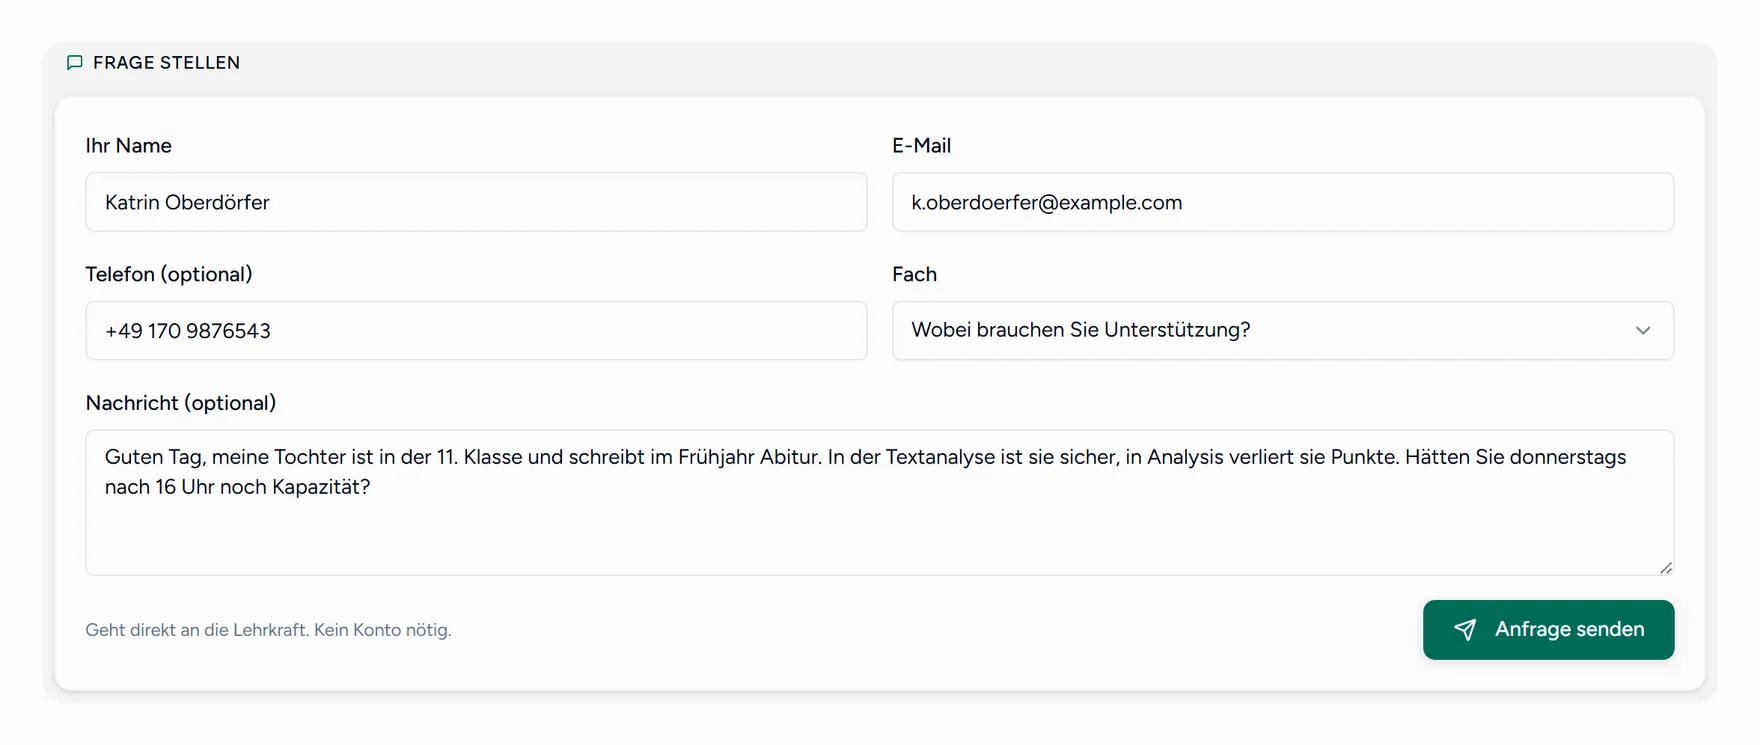Click the 'Nachricht (optional)' label

(181, 403)
